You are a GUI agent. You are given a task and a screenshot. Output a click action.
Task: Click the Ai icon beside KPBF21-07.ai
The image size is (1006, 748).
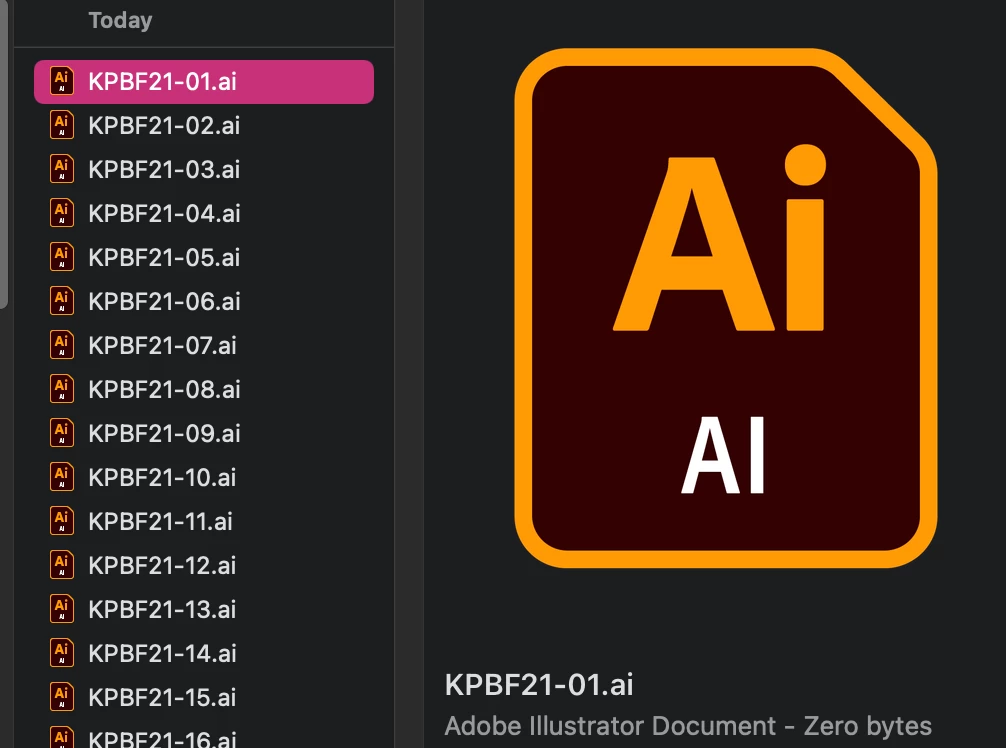[62, 345]
